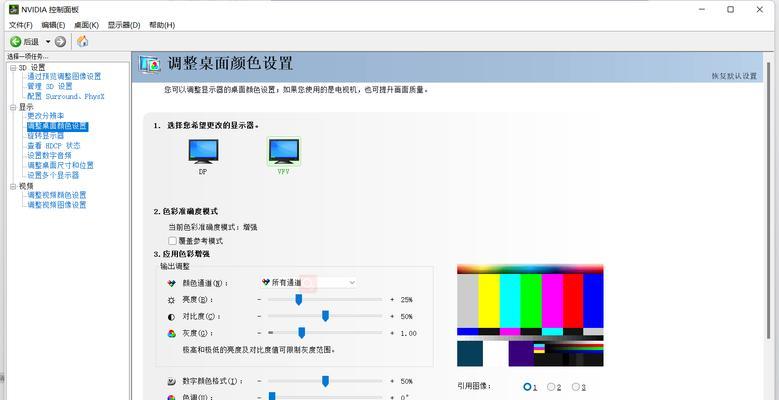Click the 当前色彩准确度模式: 增强 text
This screenshot has height=400, width=779.
coord(213,227)
